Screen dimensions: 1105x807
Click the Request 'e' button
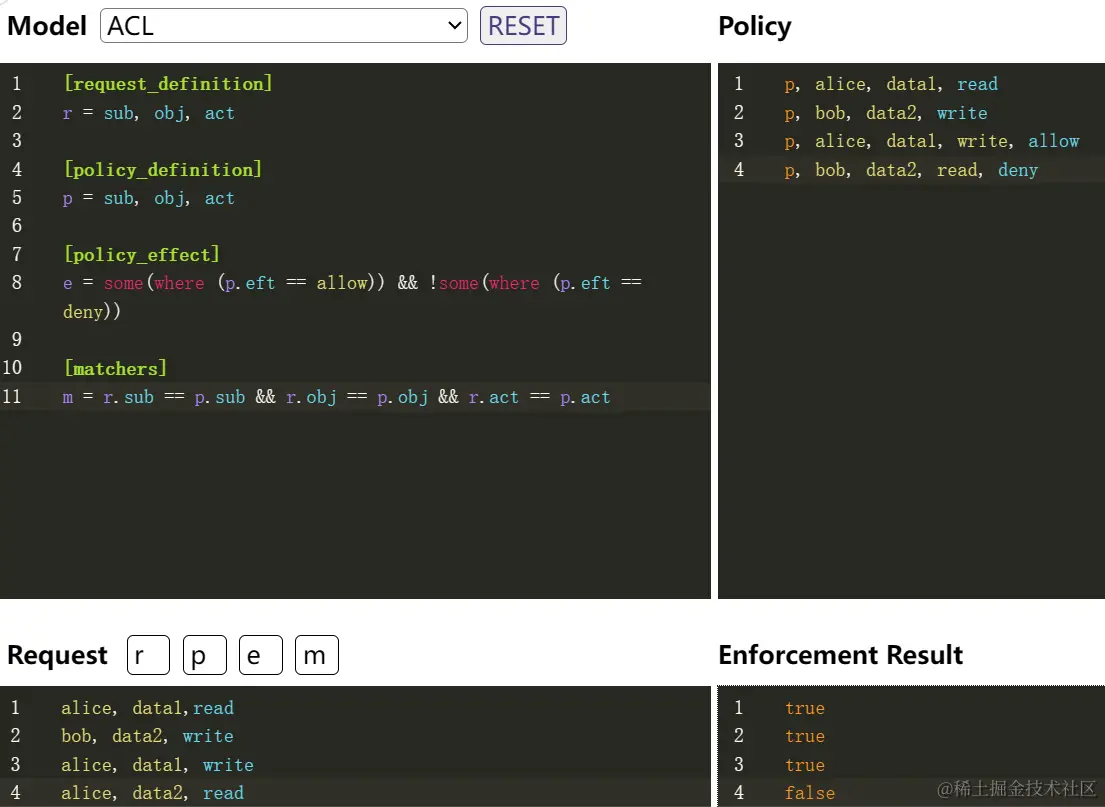(x=261, y=655)
